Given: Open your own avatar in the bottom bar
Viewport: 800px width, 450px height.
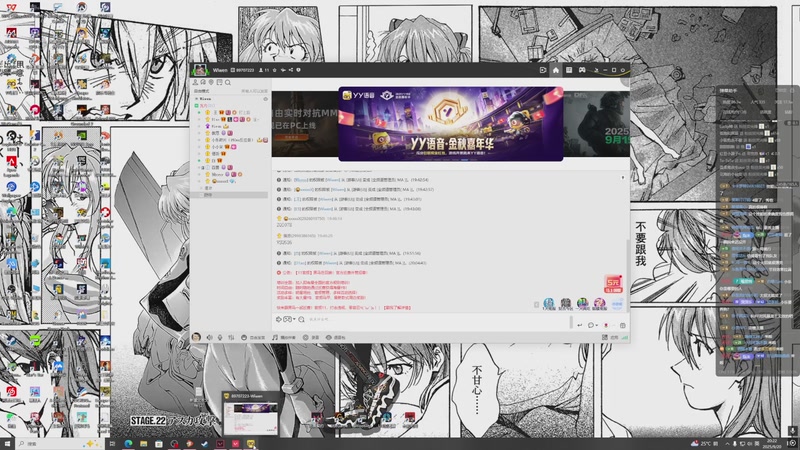Looking at the screenshot, I should pos(196,337).
